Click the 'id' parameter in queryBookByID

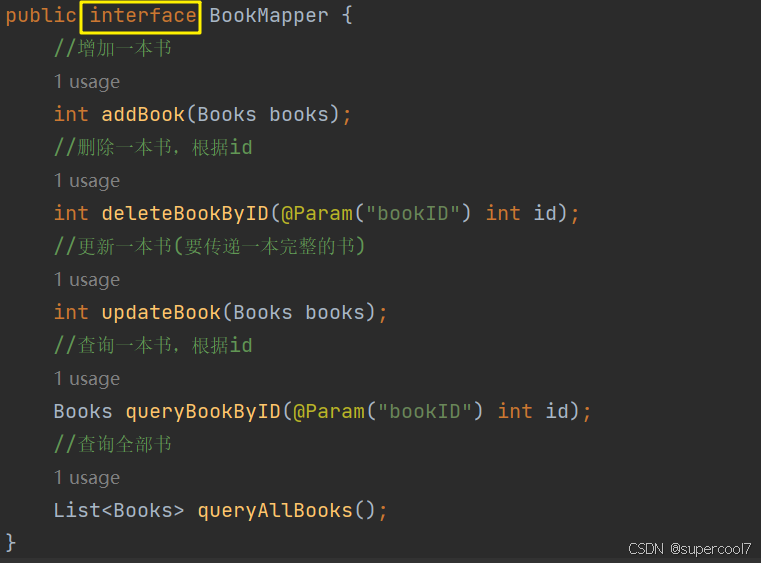[x=557, y=412]
